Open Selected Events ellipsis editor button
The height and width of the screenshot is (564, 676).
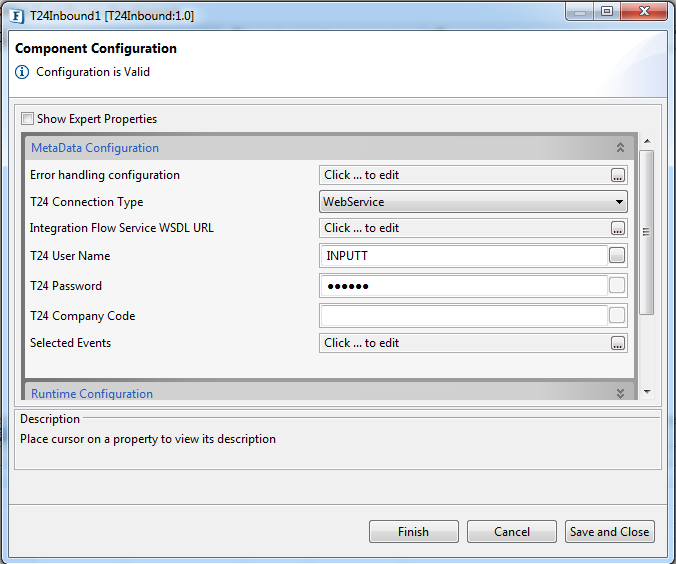pos(617,343)
